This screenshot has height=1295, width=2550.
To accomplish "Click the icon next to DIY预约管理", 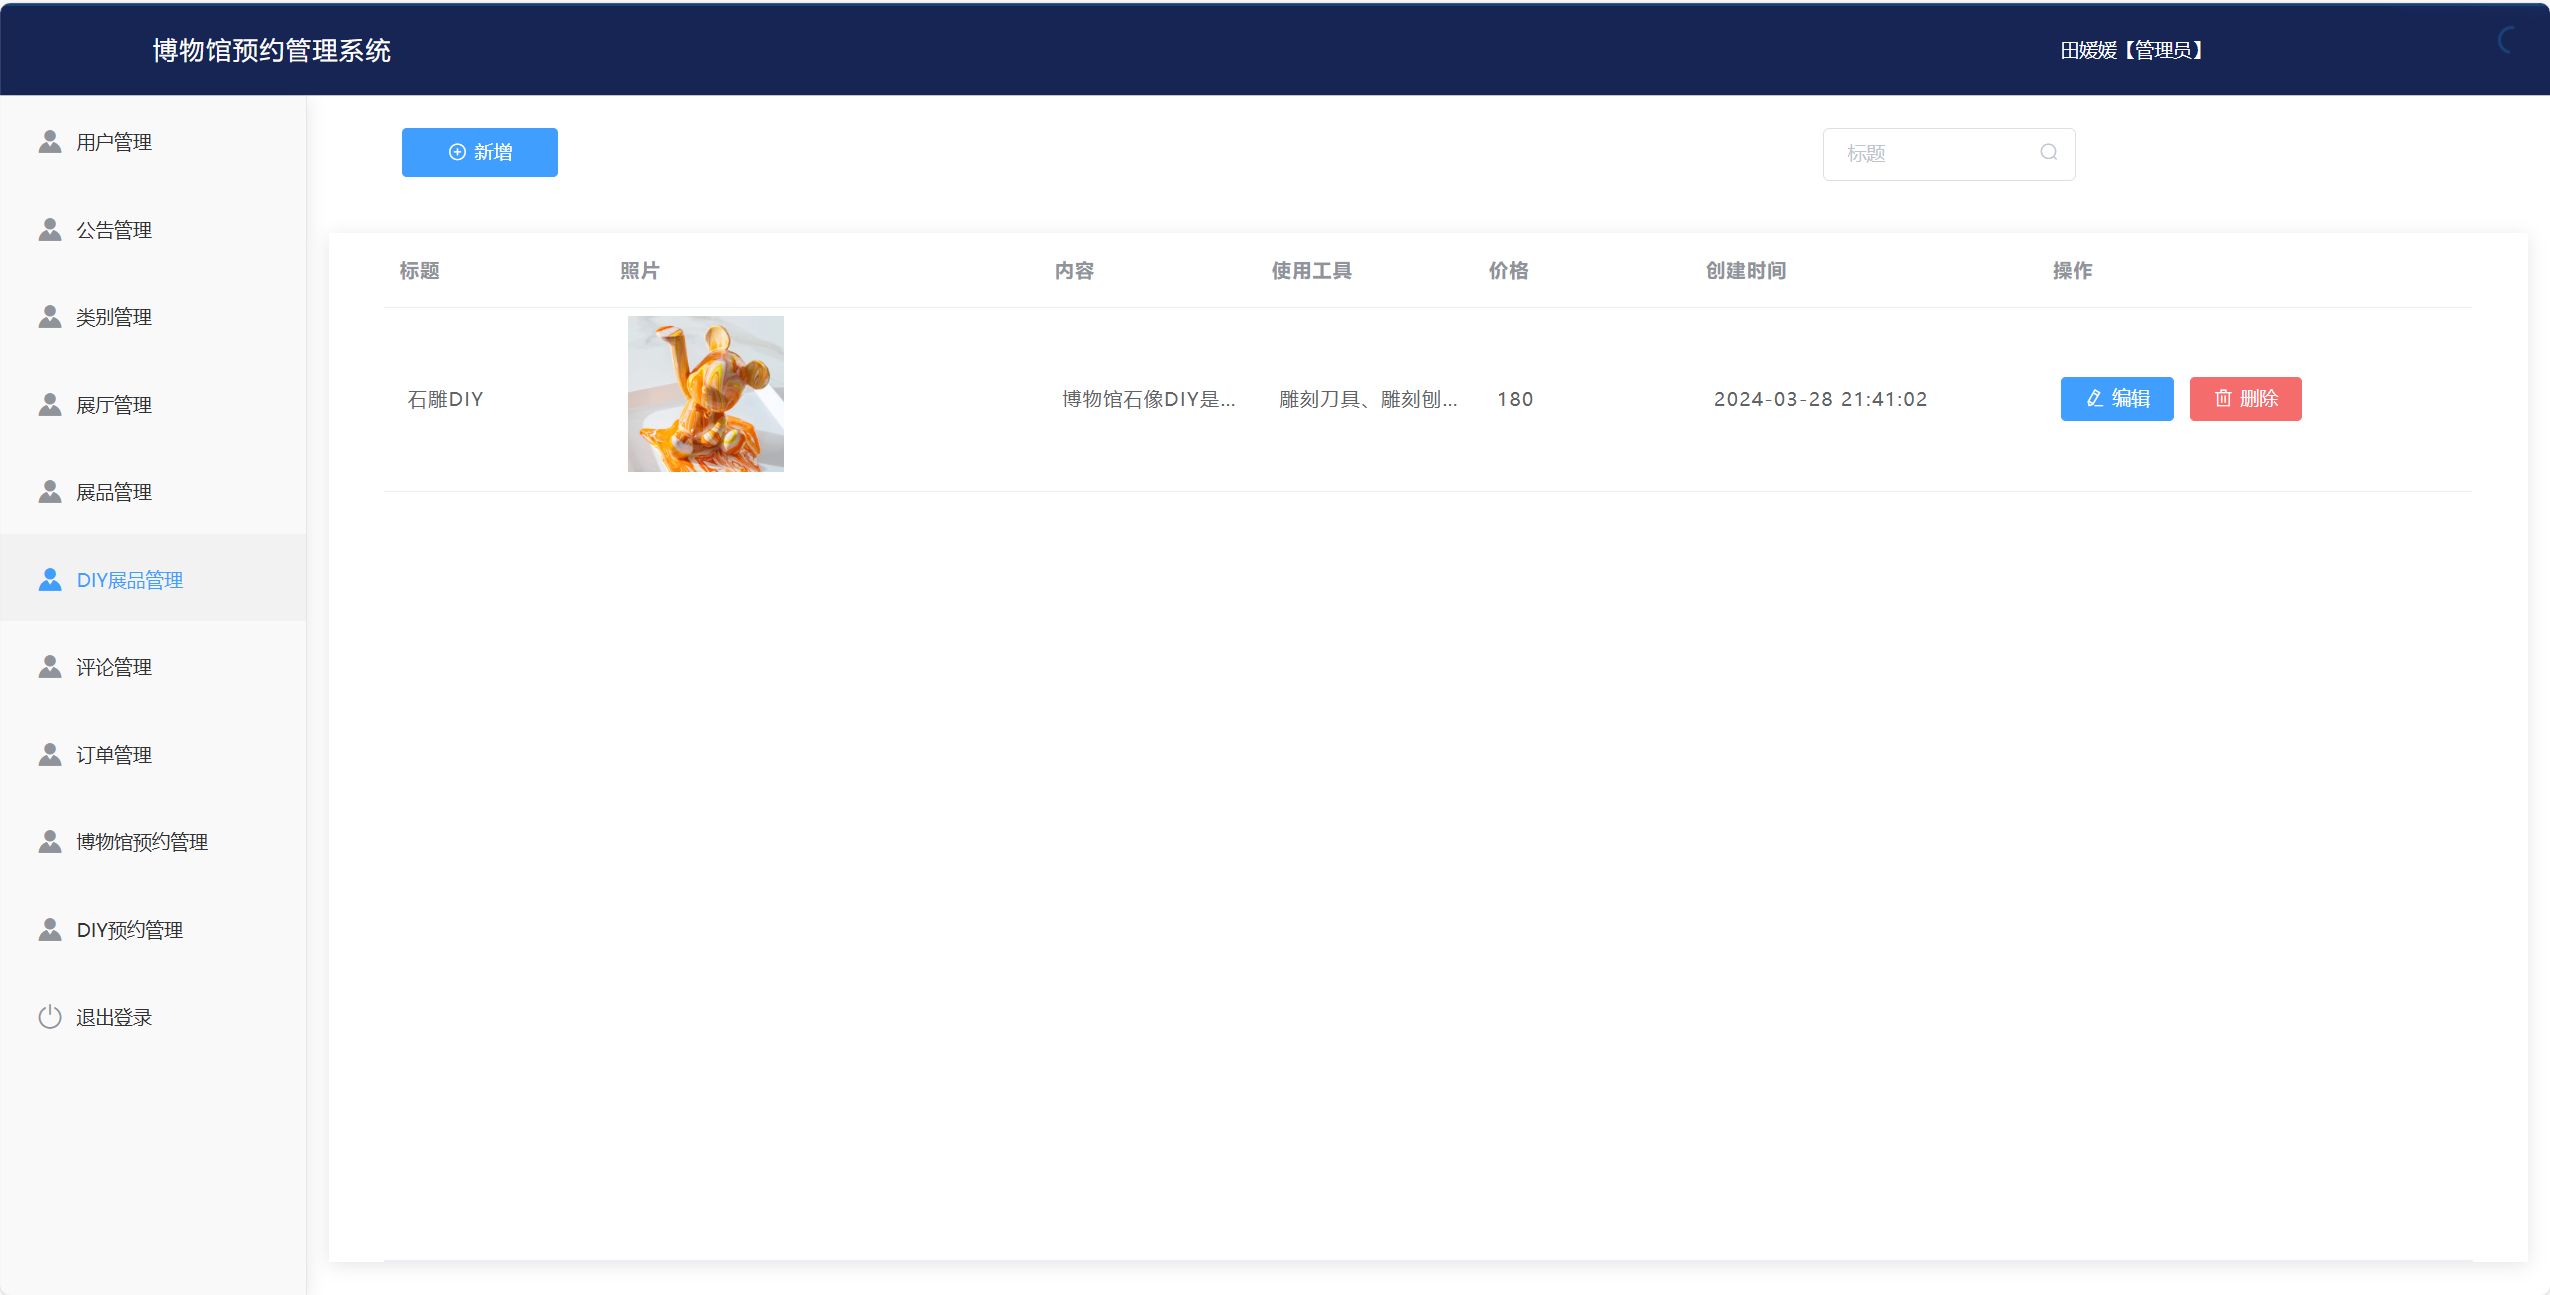I will click(x=50, y=930).
